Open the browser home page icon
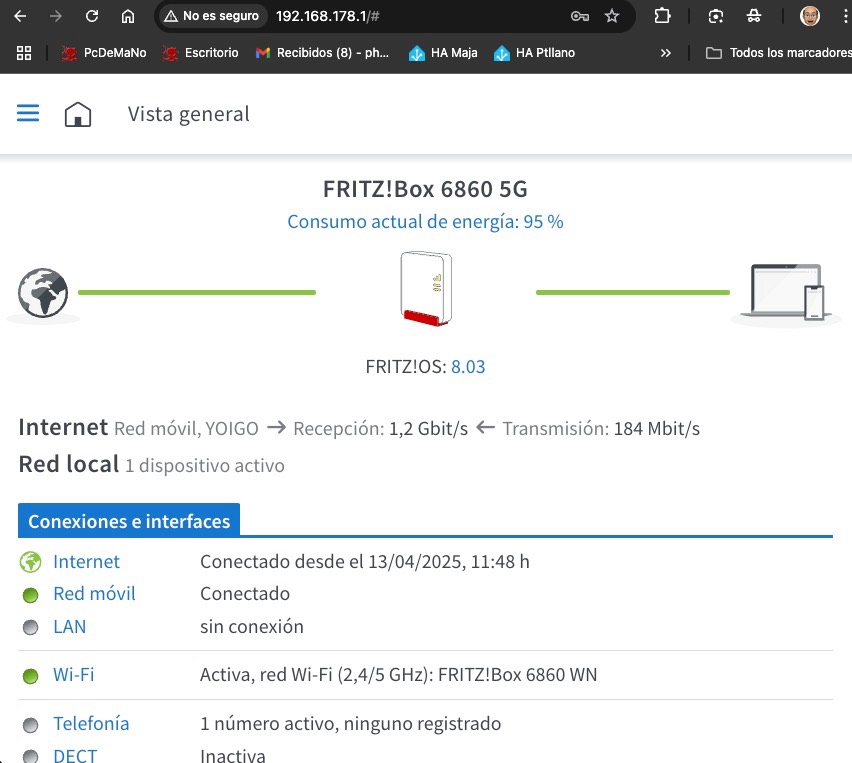Screen dimensions: 852x763 (128, 16)
